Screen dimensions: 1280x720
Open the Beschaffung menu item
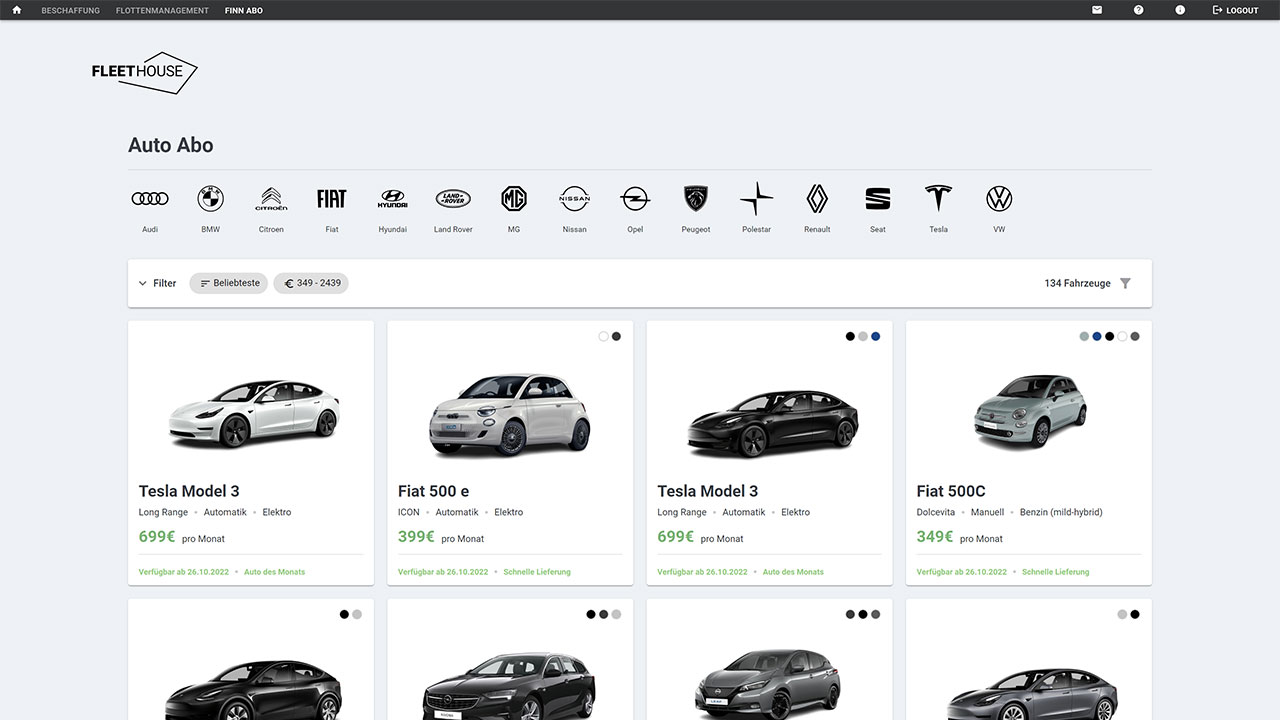(x=70, y=10)
